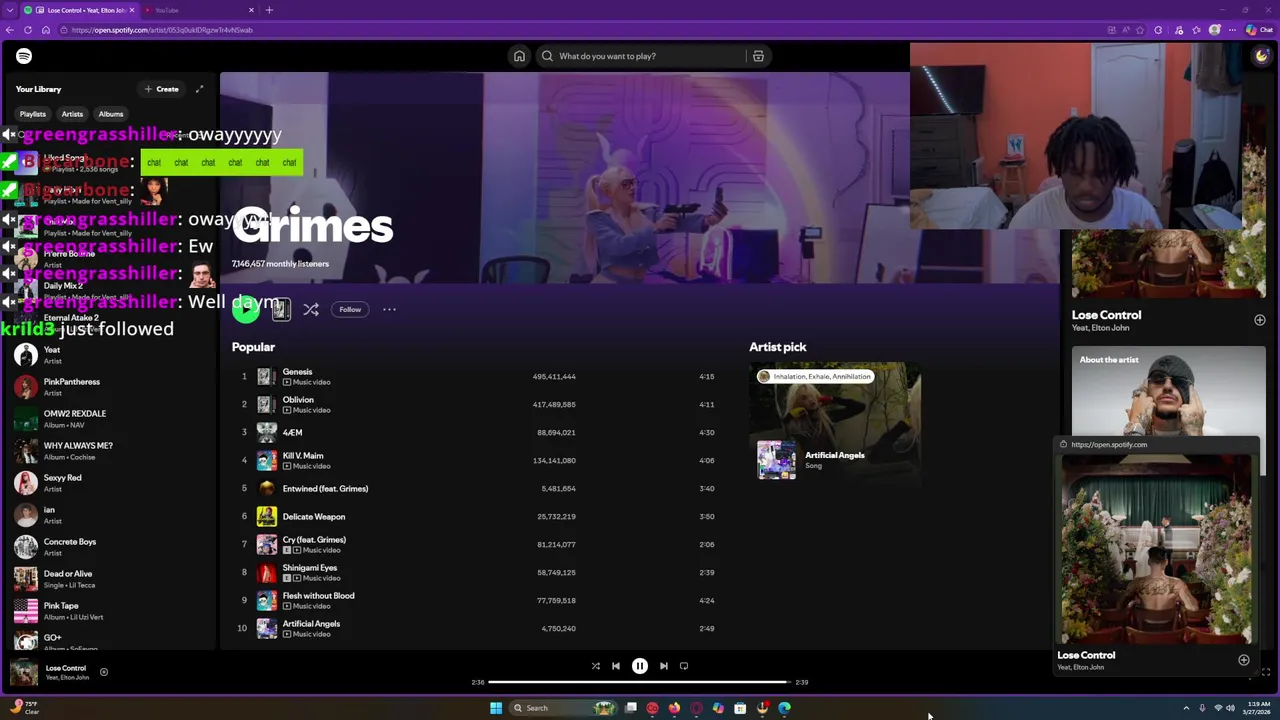Add this page to favorites star
The image size is (1280, 720).
(x=1139, y=30)
